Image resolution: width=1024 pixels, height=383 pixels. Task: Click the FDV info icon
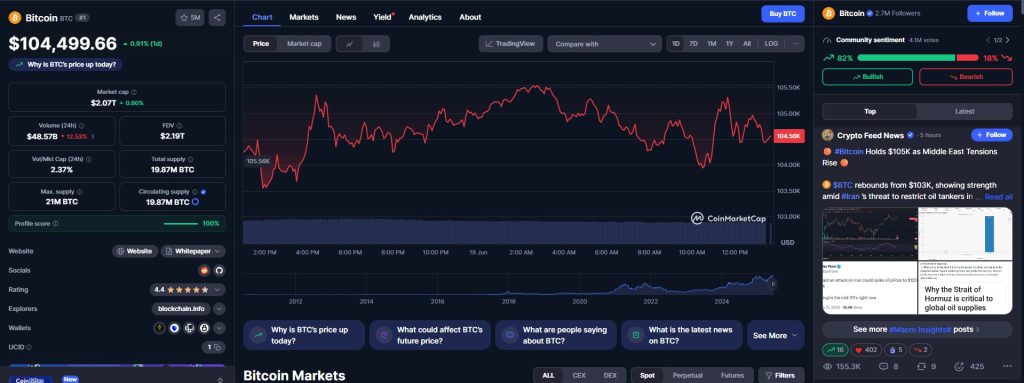(179, 125)
